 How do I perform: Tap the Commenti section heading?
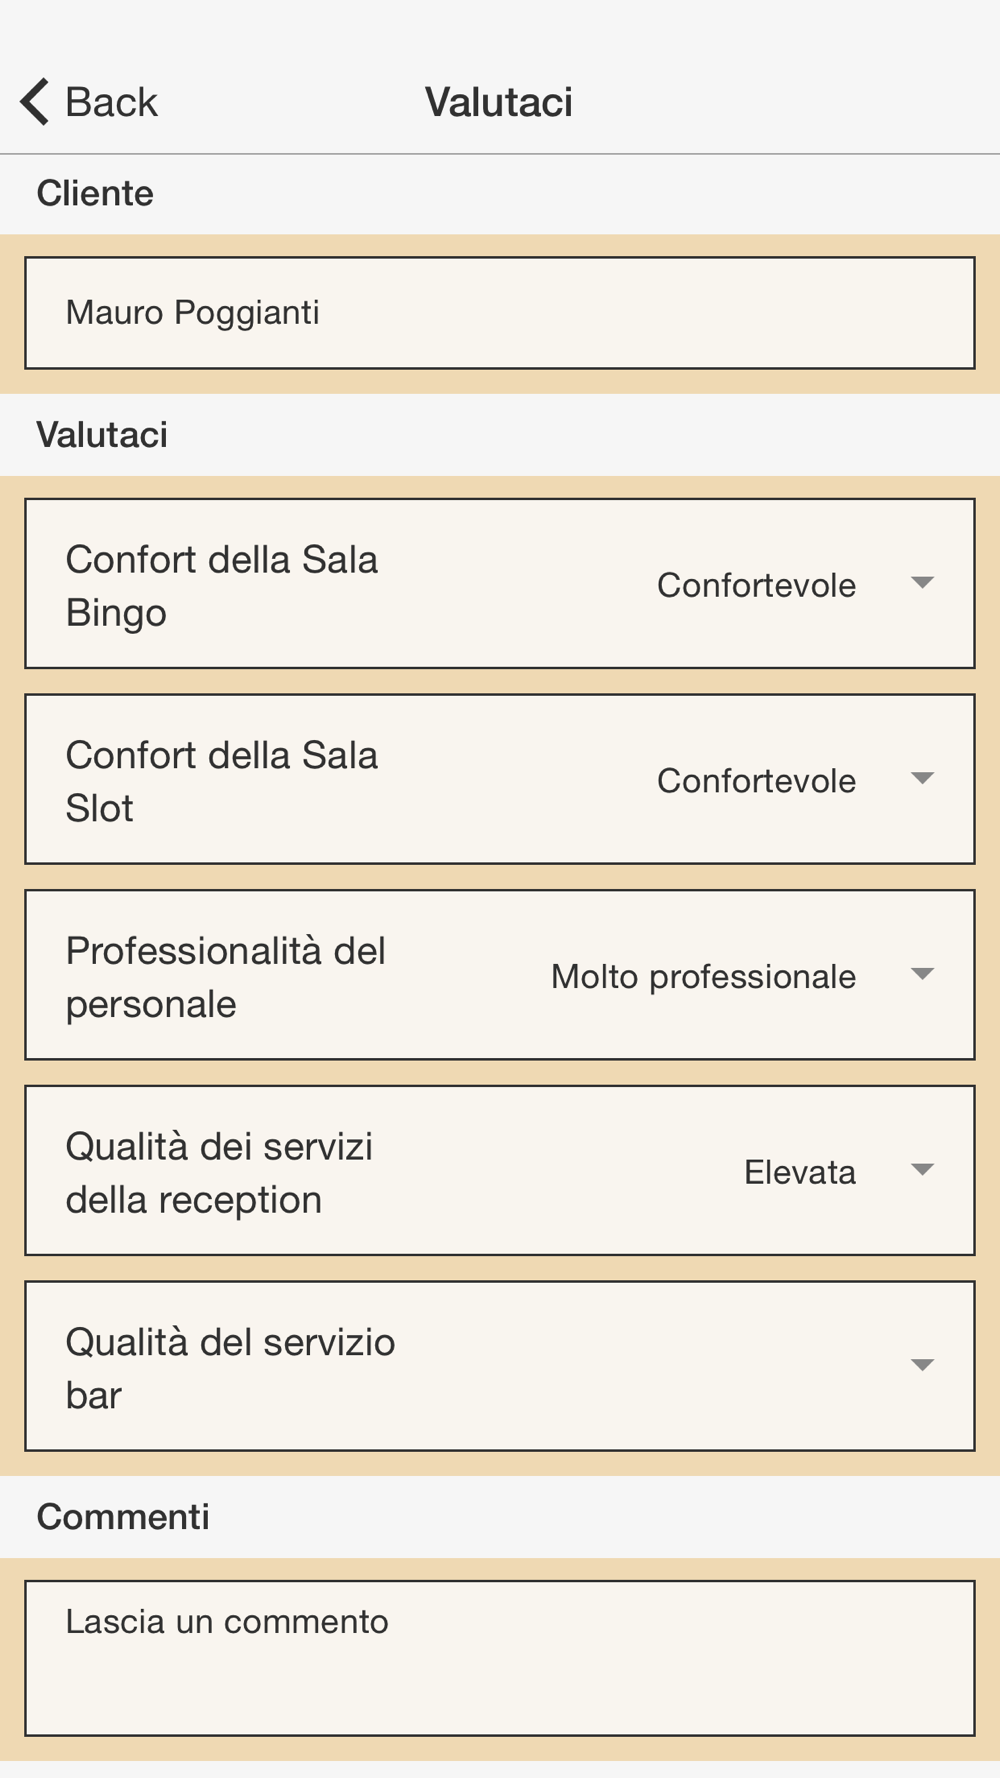click(123, 1517)
